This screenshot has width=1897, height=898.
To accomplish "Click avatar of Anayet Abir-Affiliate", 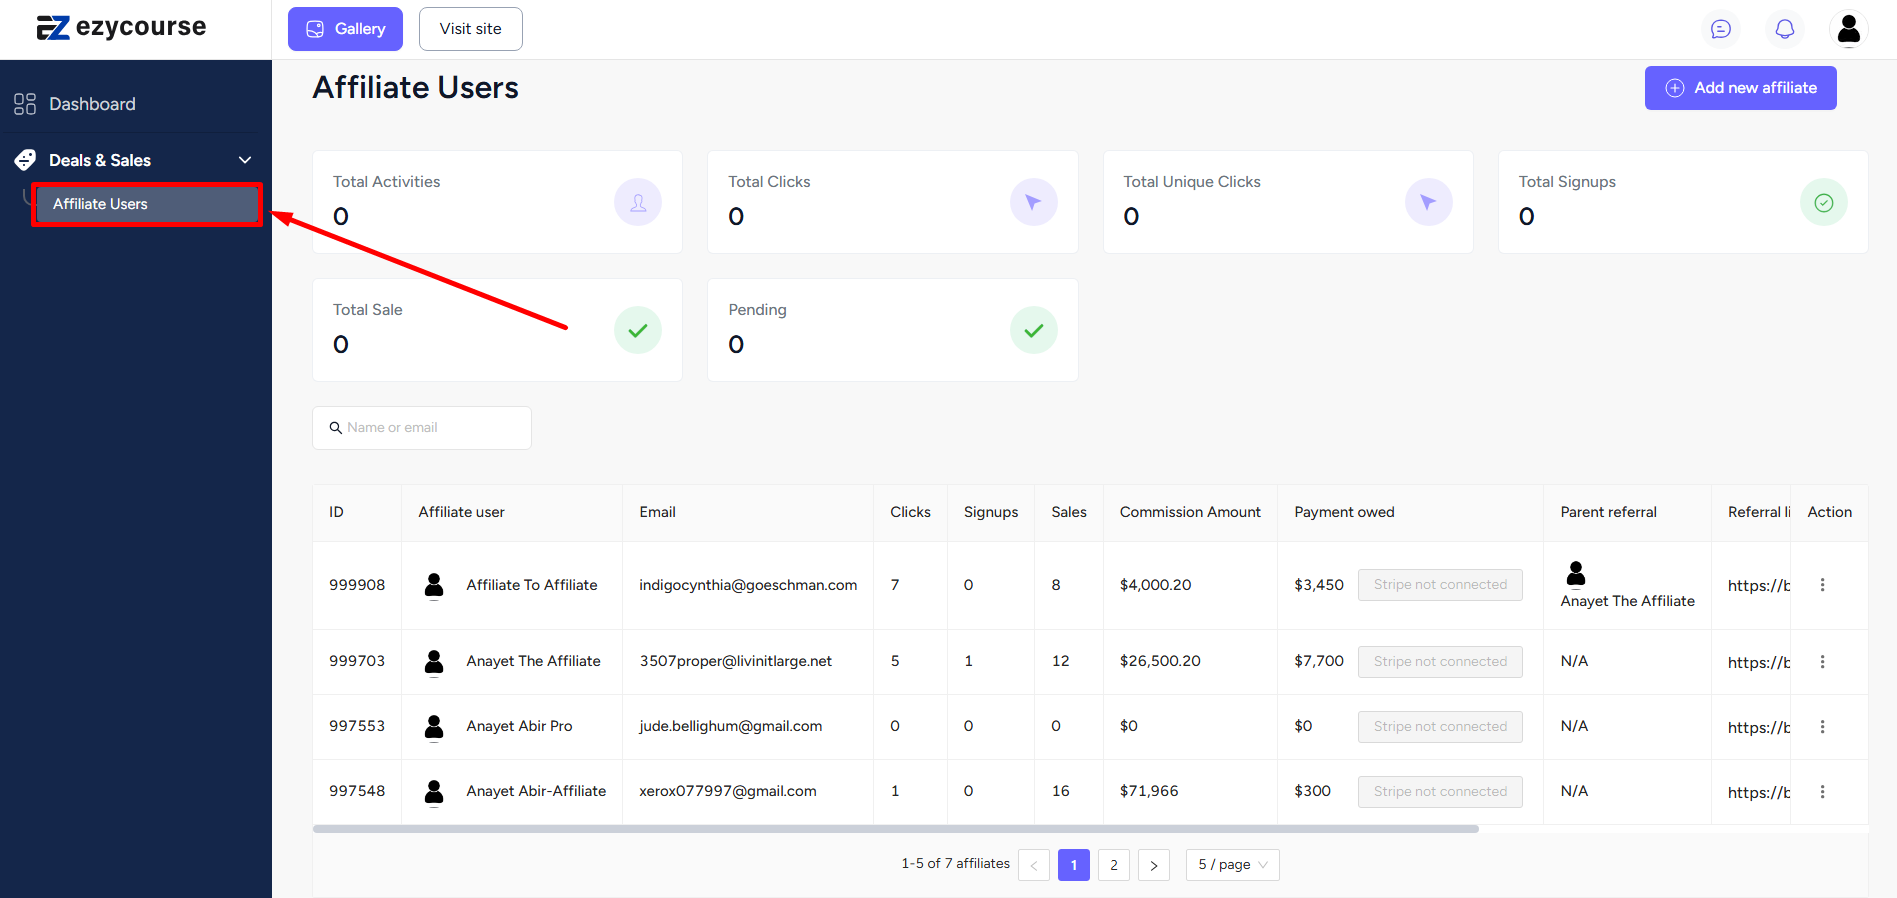I will tap(434, 792).
